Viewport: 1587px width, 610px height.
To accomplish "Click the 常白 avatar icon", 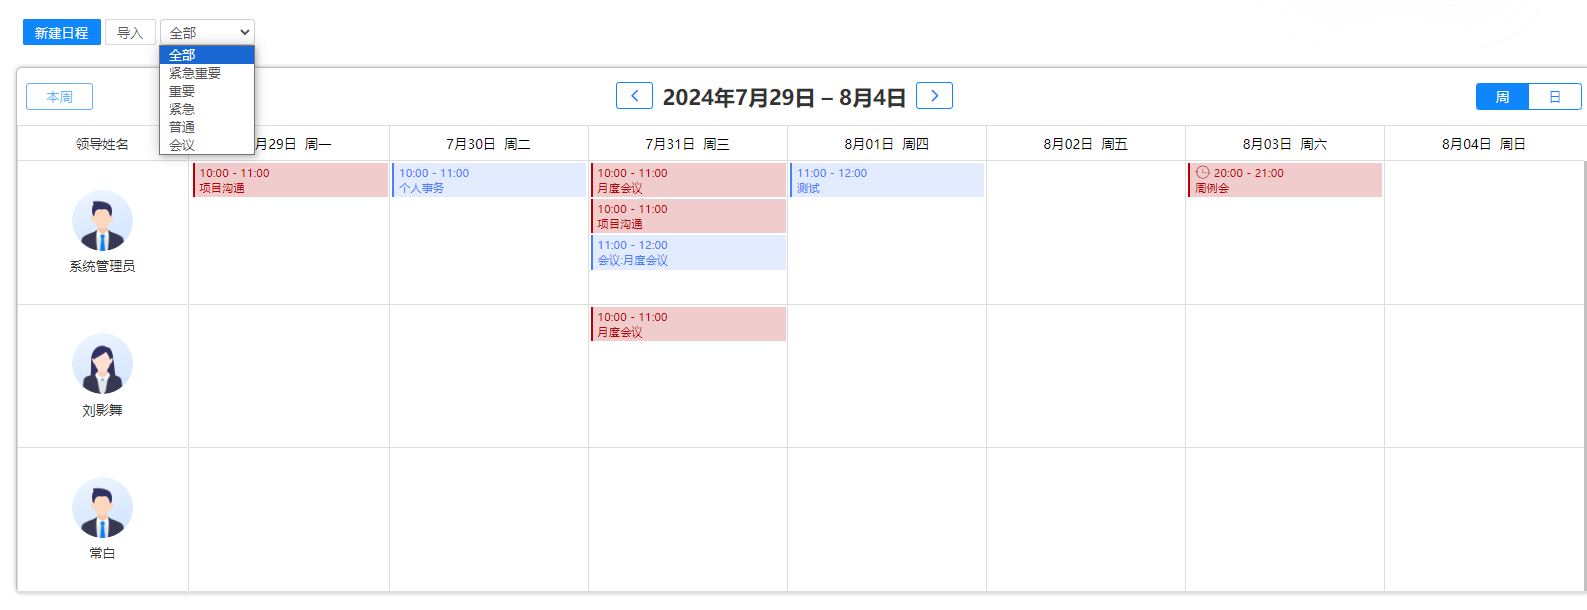I will click(102, 508).
